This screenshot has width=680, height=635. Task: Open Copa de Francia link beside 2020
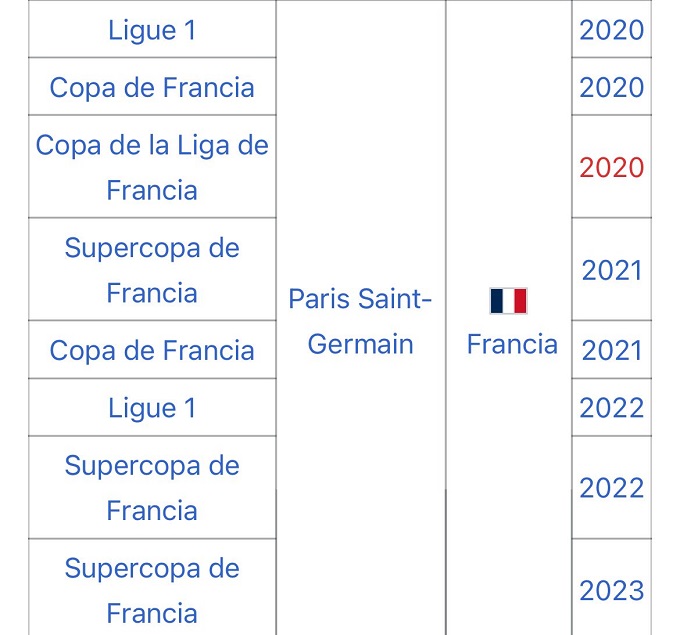[x=152, y=87]
